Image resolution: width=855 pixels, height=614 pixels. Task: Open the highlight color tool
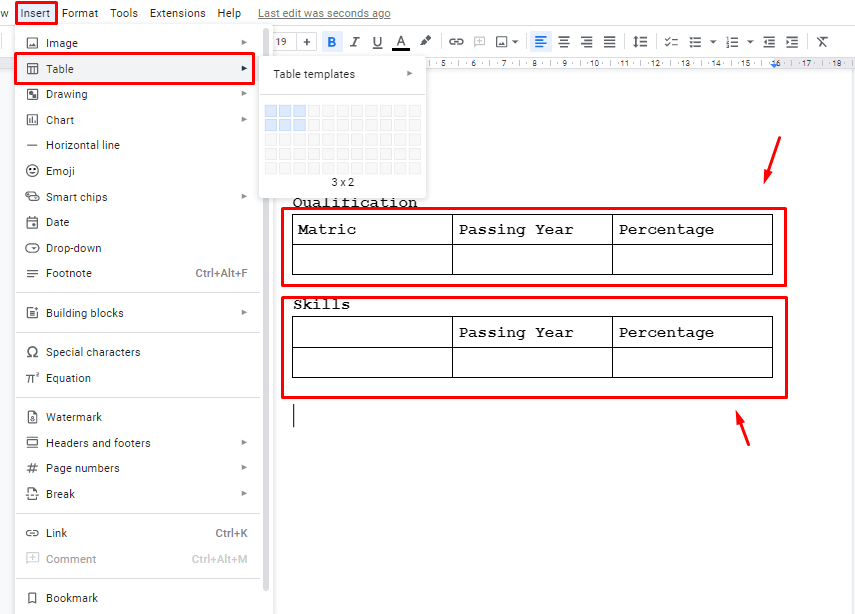(425, 41)
